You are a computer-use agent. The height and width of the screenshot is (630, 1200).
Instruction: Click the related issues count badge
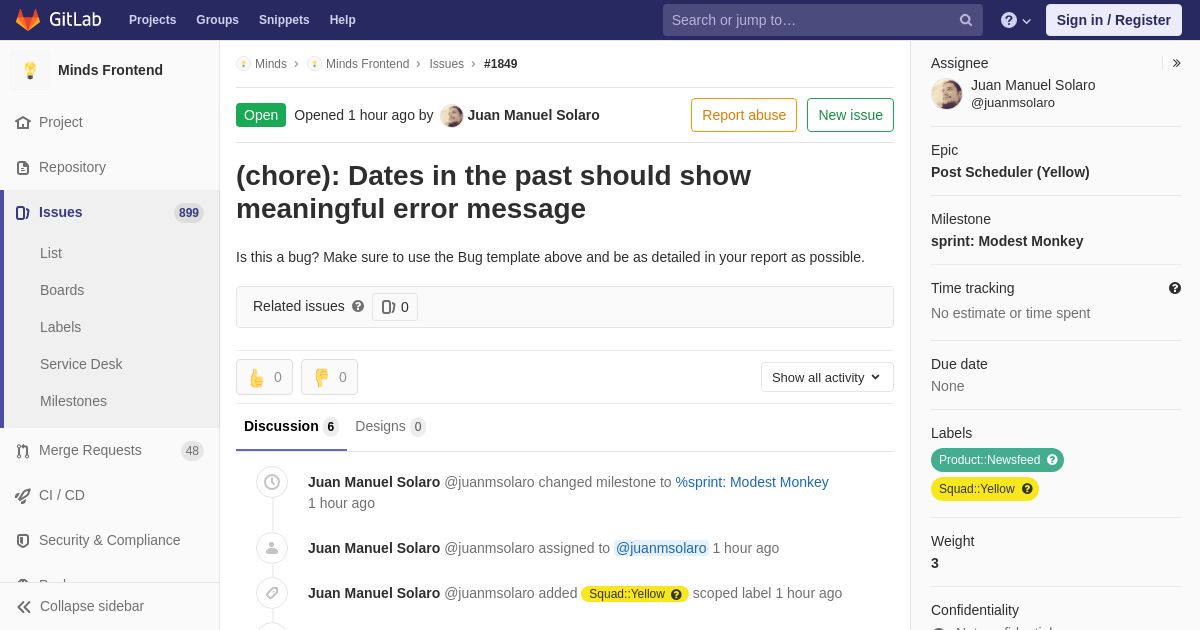tap(395, 307)
